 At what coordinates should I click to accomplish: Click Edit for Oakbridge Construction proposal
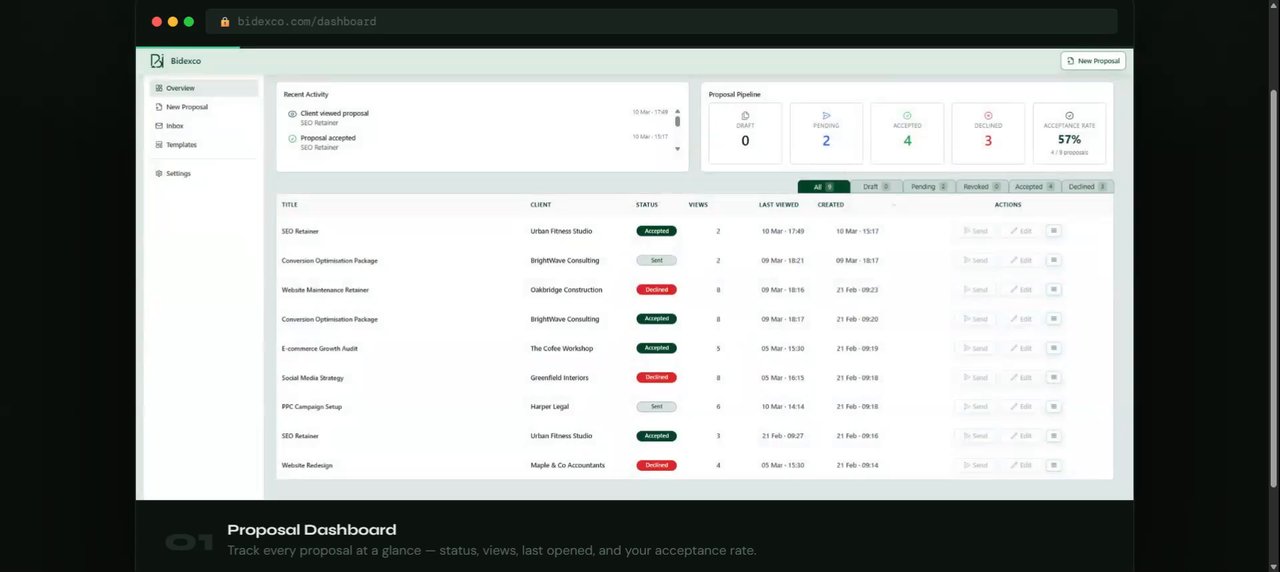tap(1021, 290)
